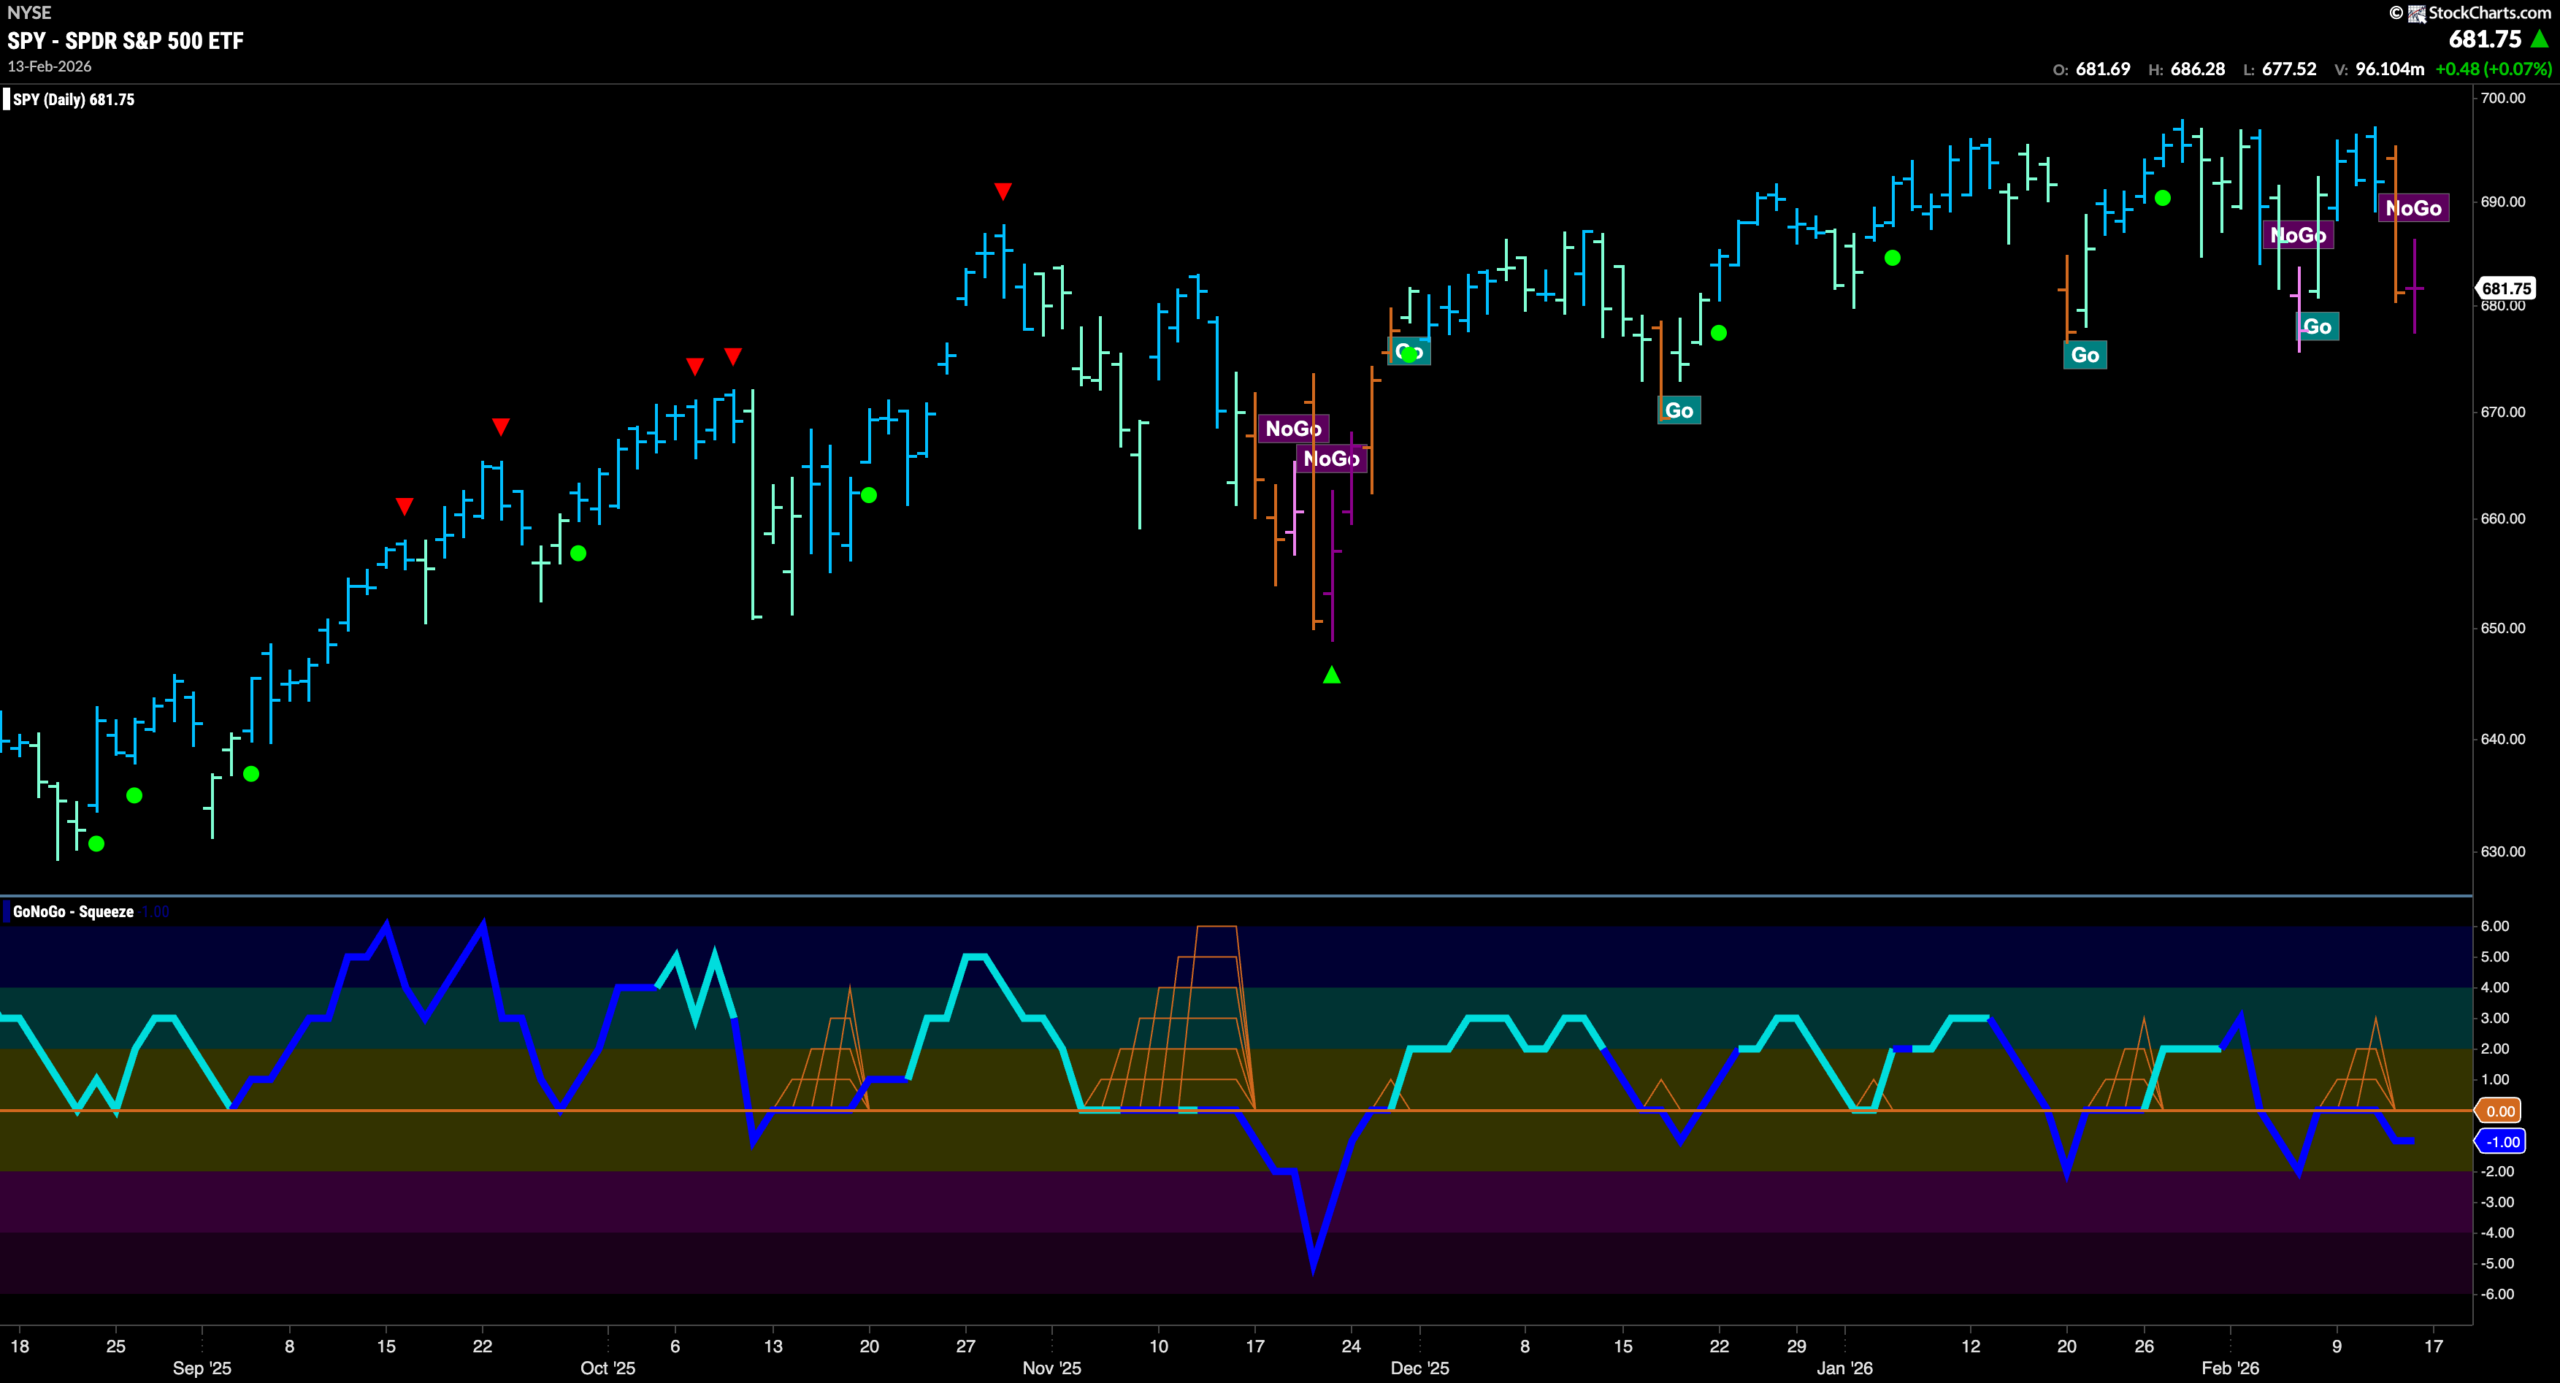
Task: Click the green dot near September 29
Action: [x=578, y=553]
